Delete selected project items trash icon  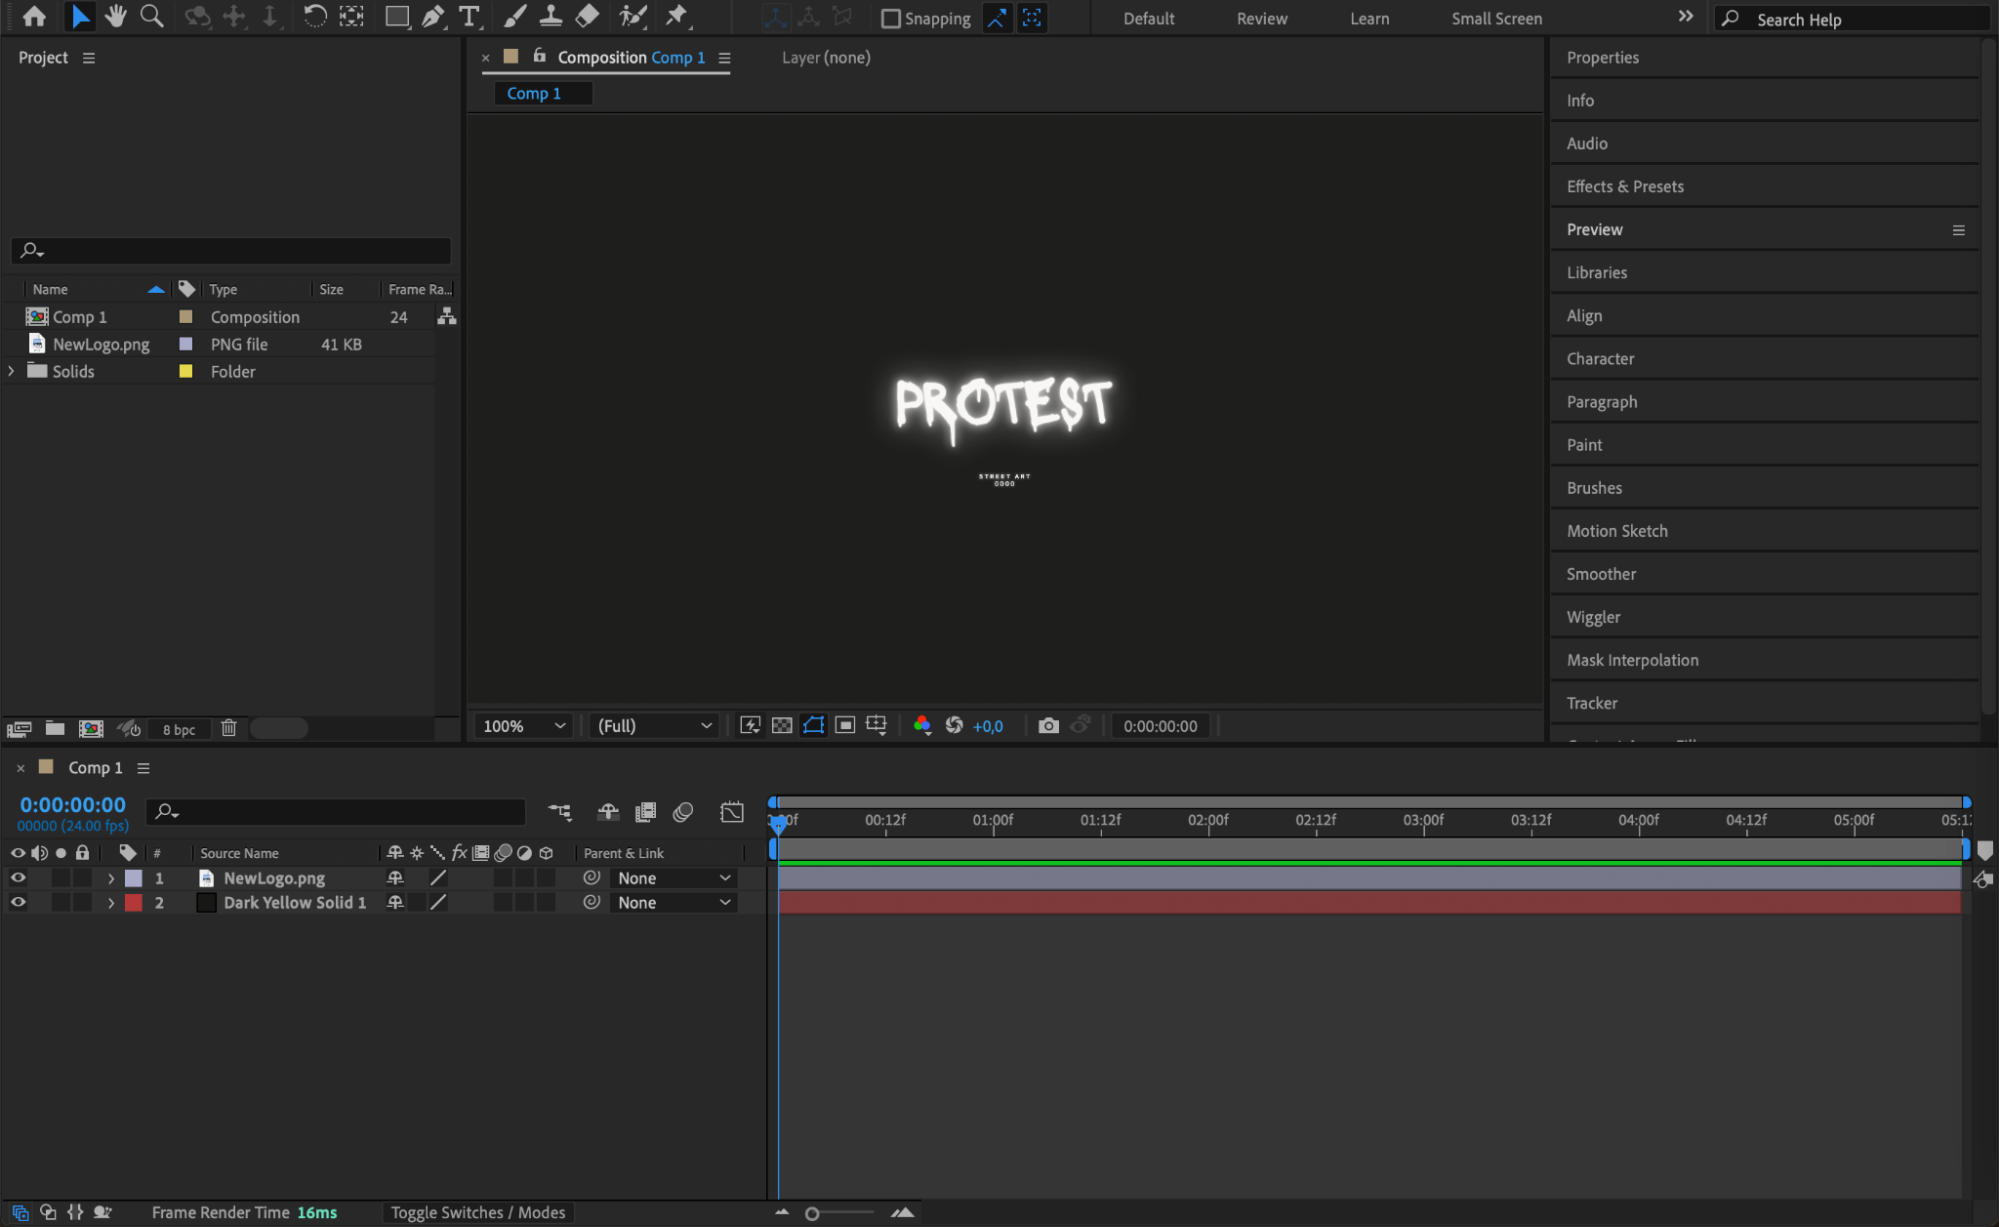[229, 728]
